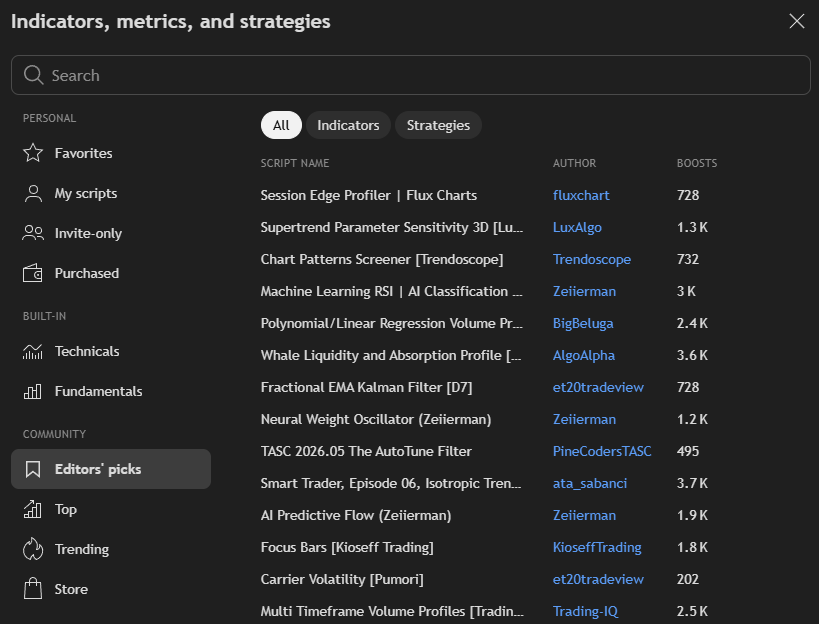Add Carrier Volatility [Pumori] script
The width and height of the screenshot is (819, 624).
click(342, 580)
